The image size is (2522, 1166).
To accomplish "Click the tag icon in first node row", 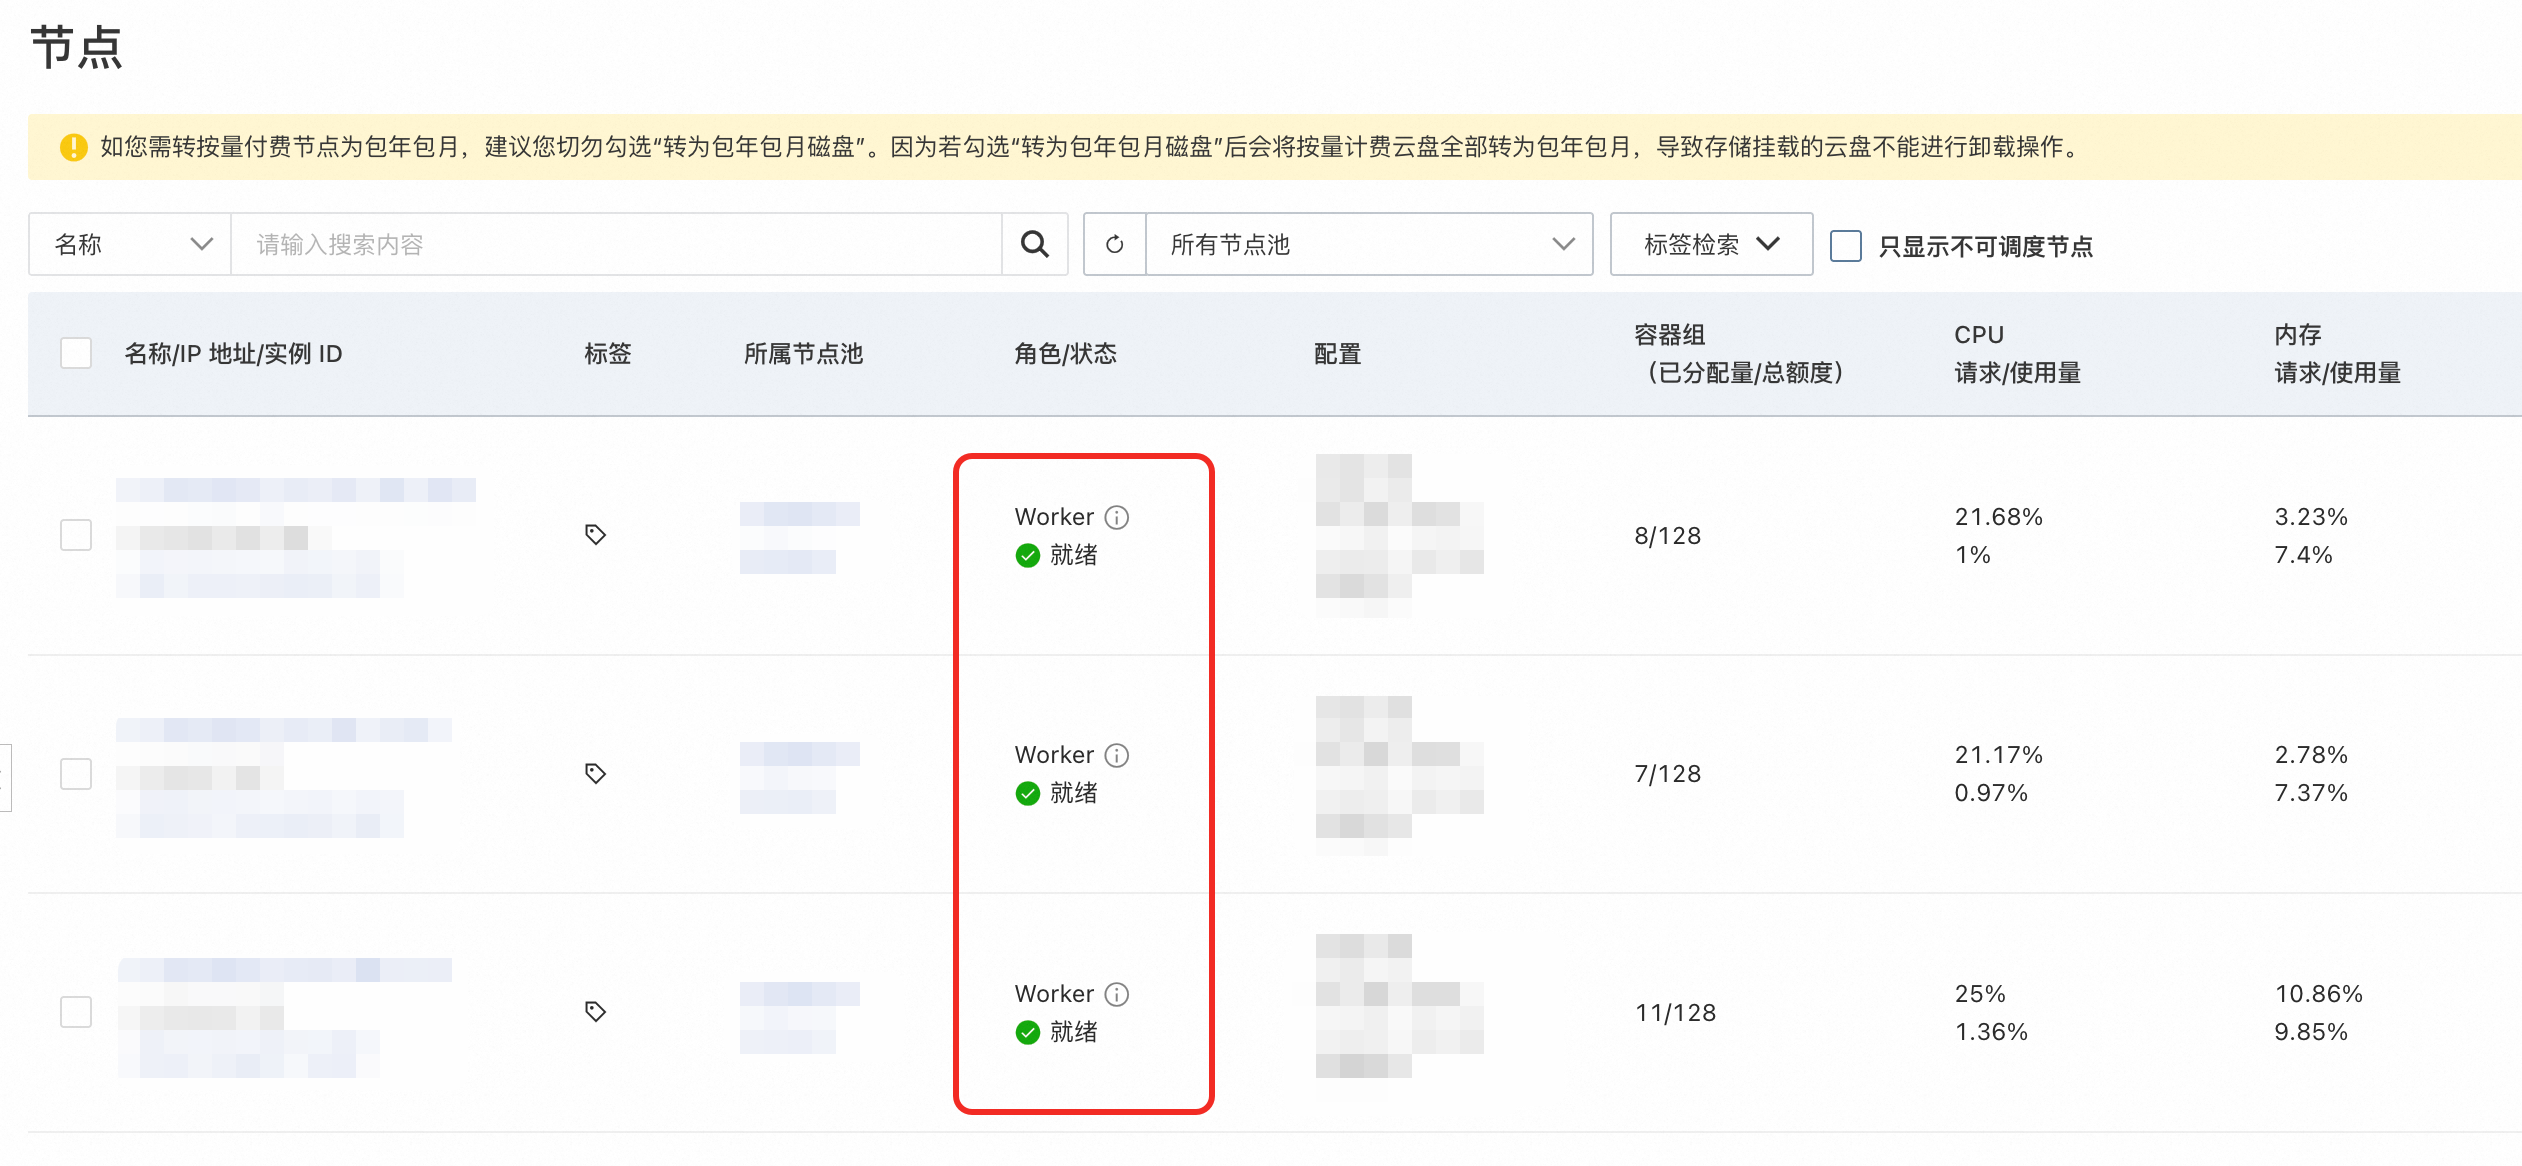I will coord(595,534).
